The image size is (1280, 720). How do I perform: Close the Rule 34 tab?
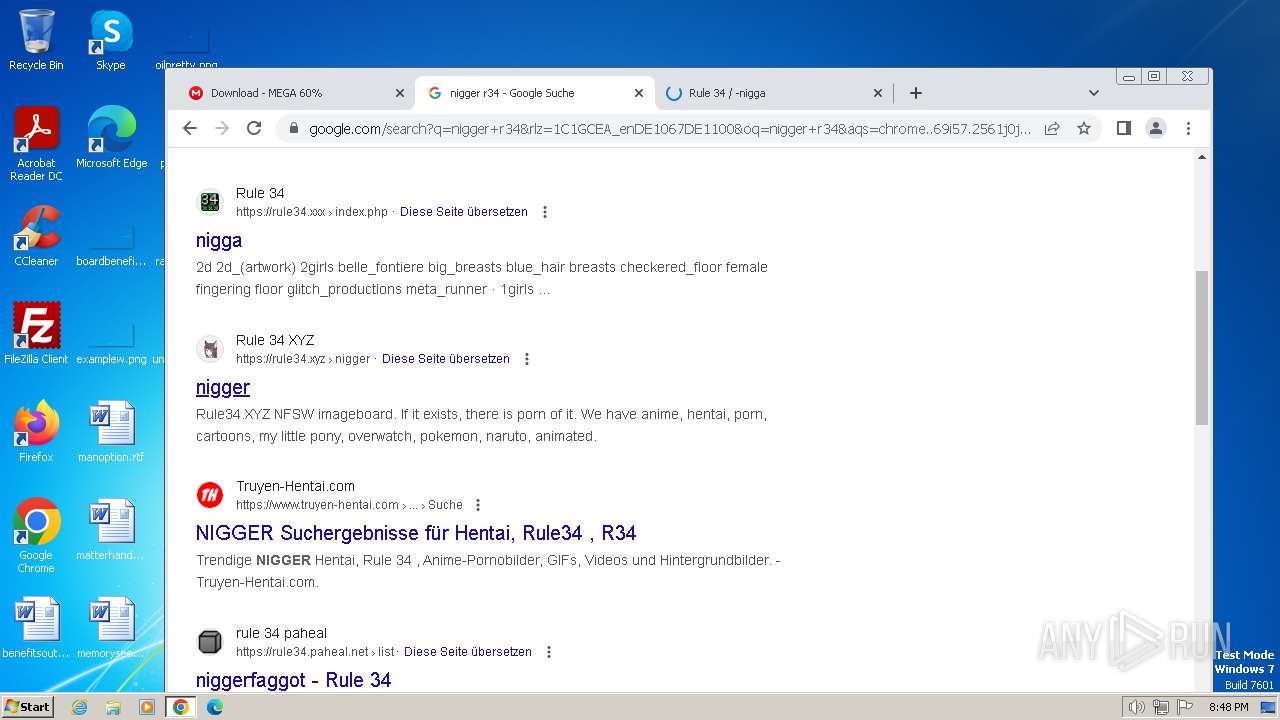(x=878, y=93)
